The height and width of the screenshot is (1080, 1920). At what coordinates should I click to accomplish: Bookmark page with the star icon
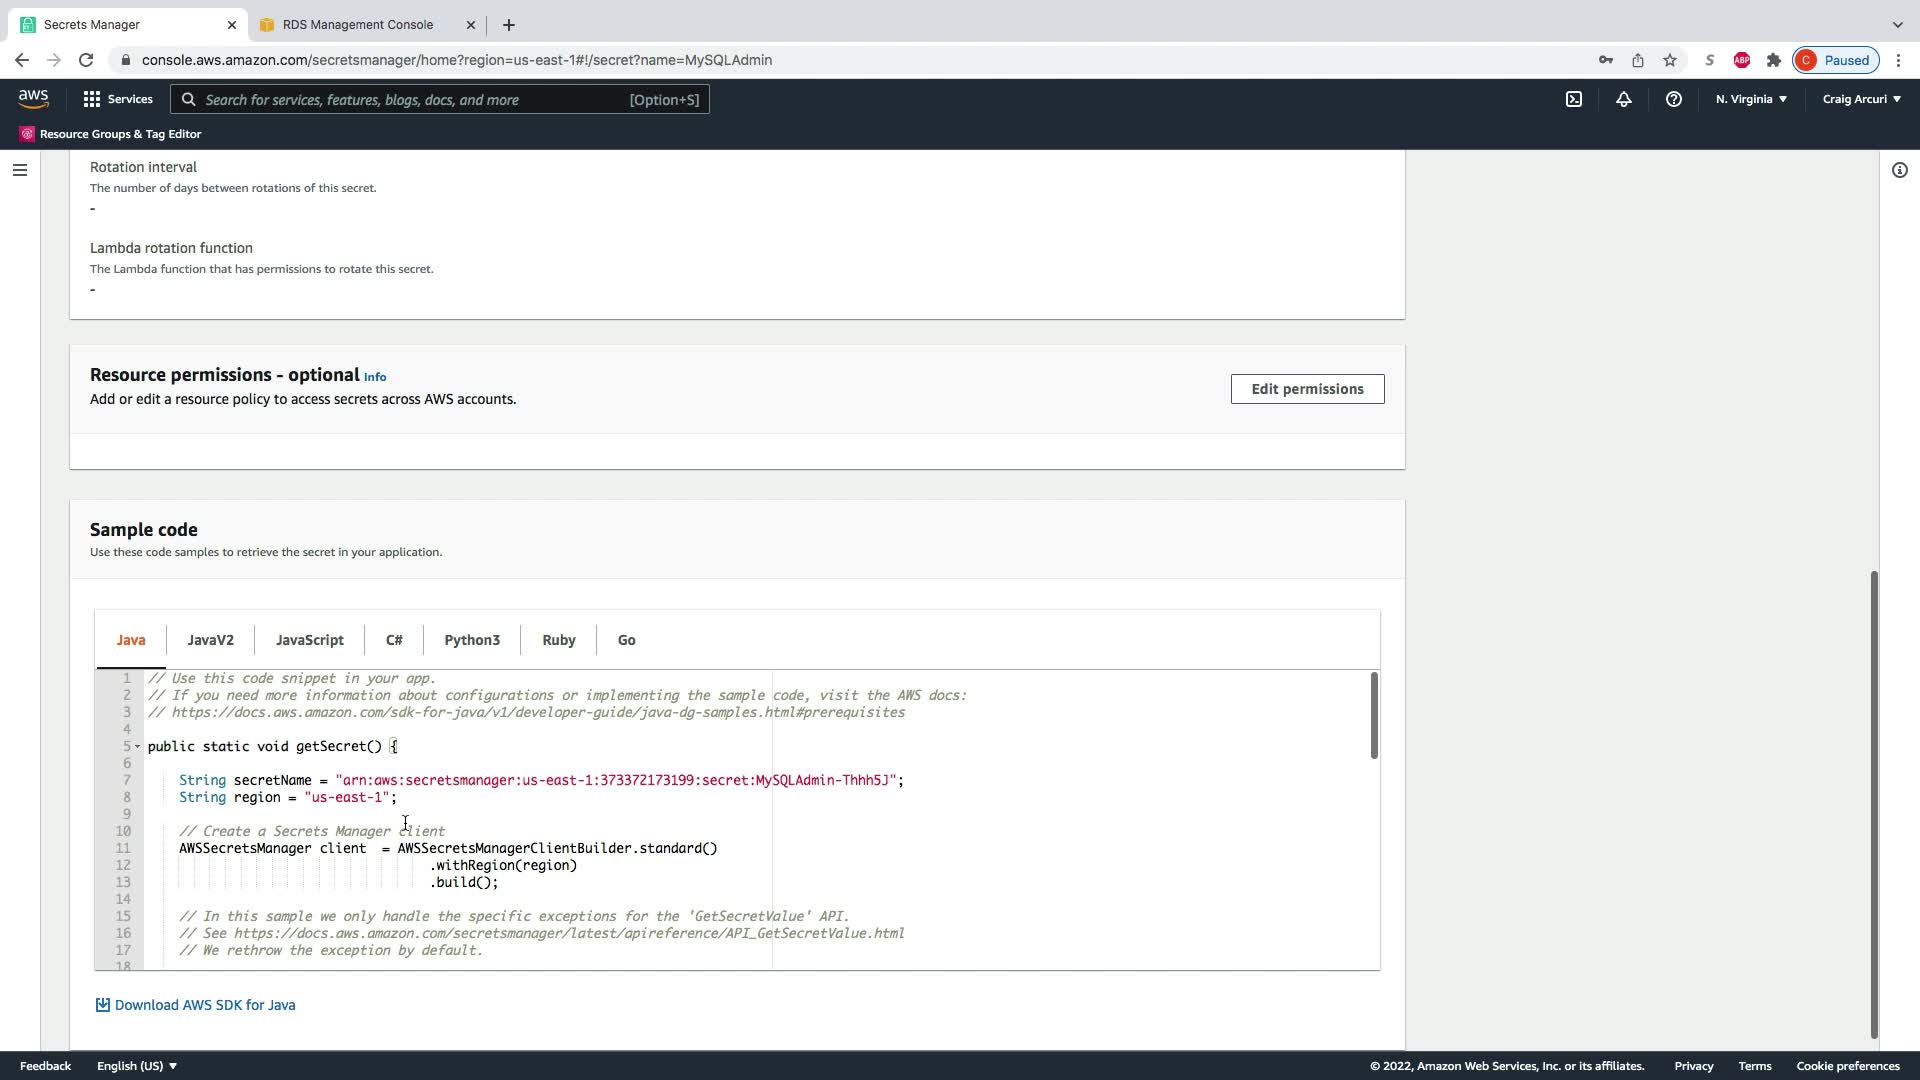[x=1670, y=60]
